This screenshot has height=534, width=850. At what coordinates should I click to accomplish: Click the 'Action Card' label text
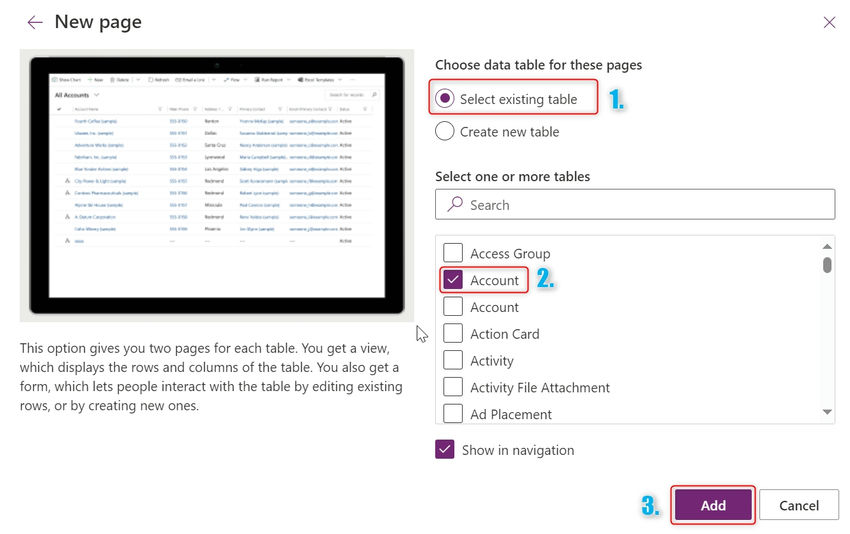pyautogui.click(x=505, y=334)
